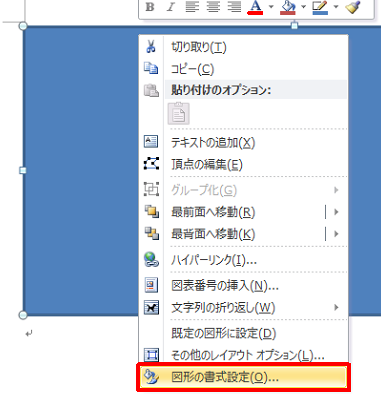Click the layout options icon

click(151, 355)
